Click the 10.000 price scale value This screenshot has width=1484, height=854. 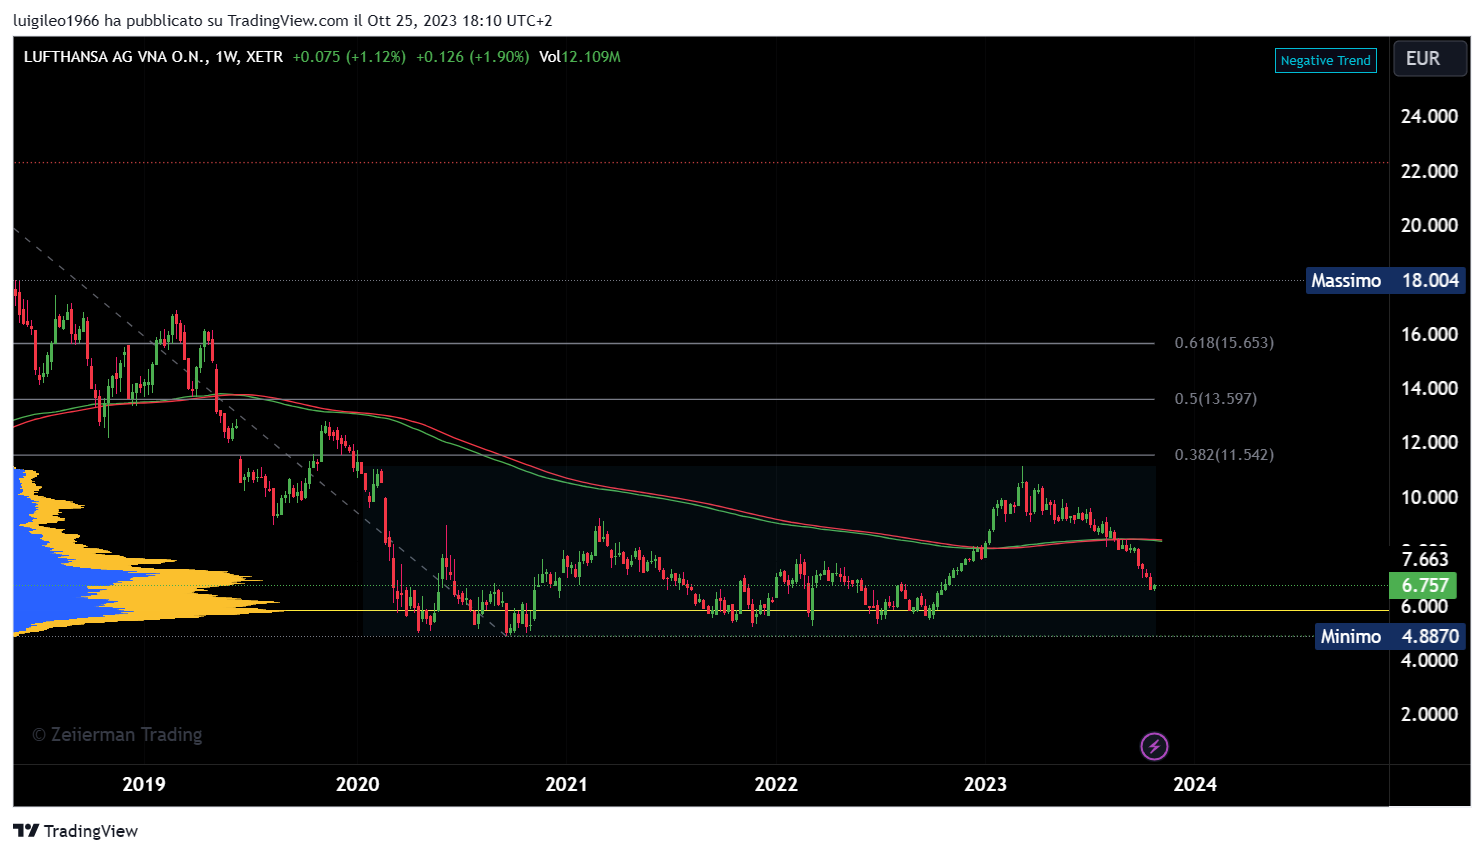point(1429,497)
